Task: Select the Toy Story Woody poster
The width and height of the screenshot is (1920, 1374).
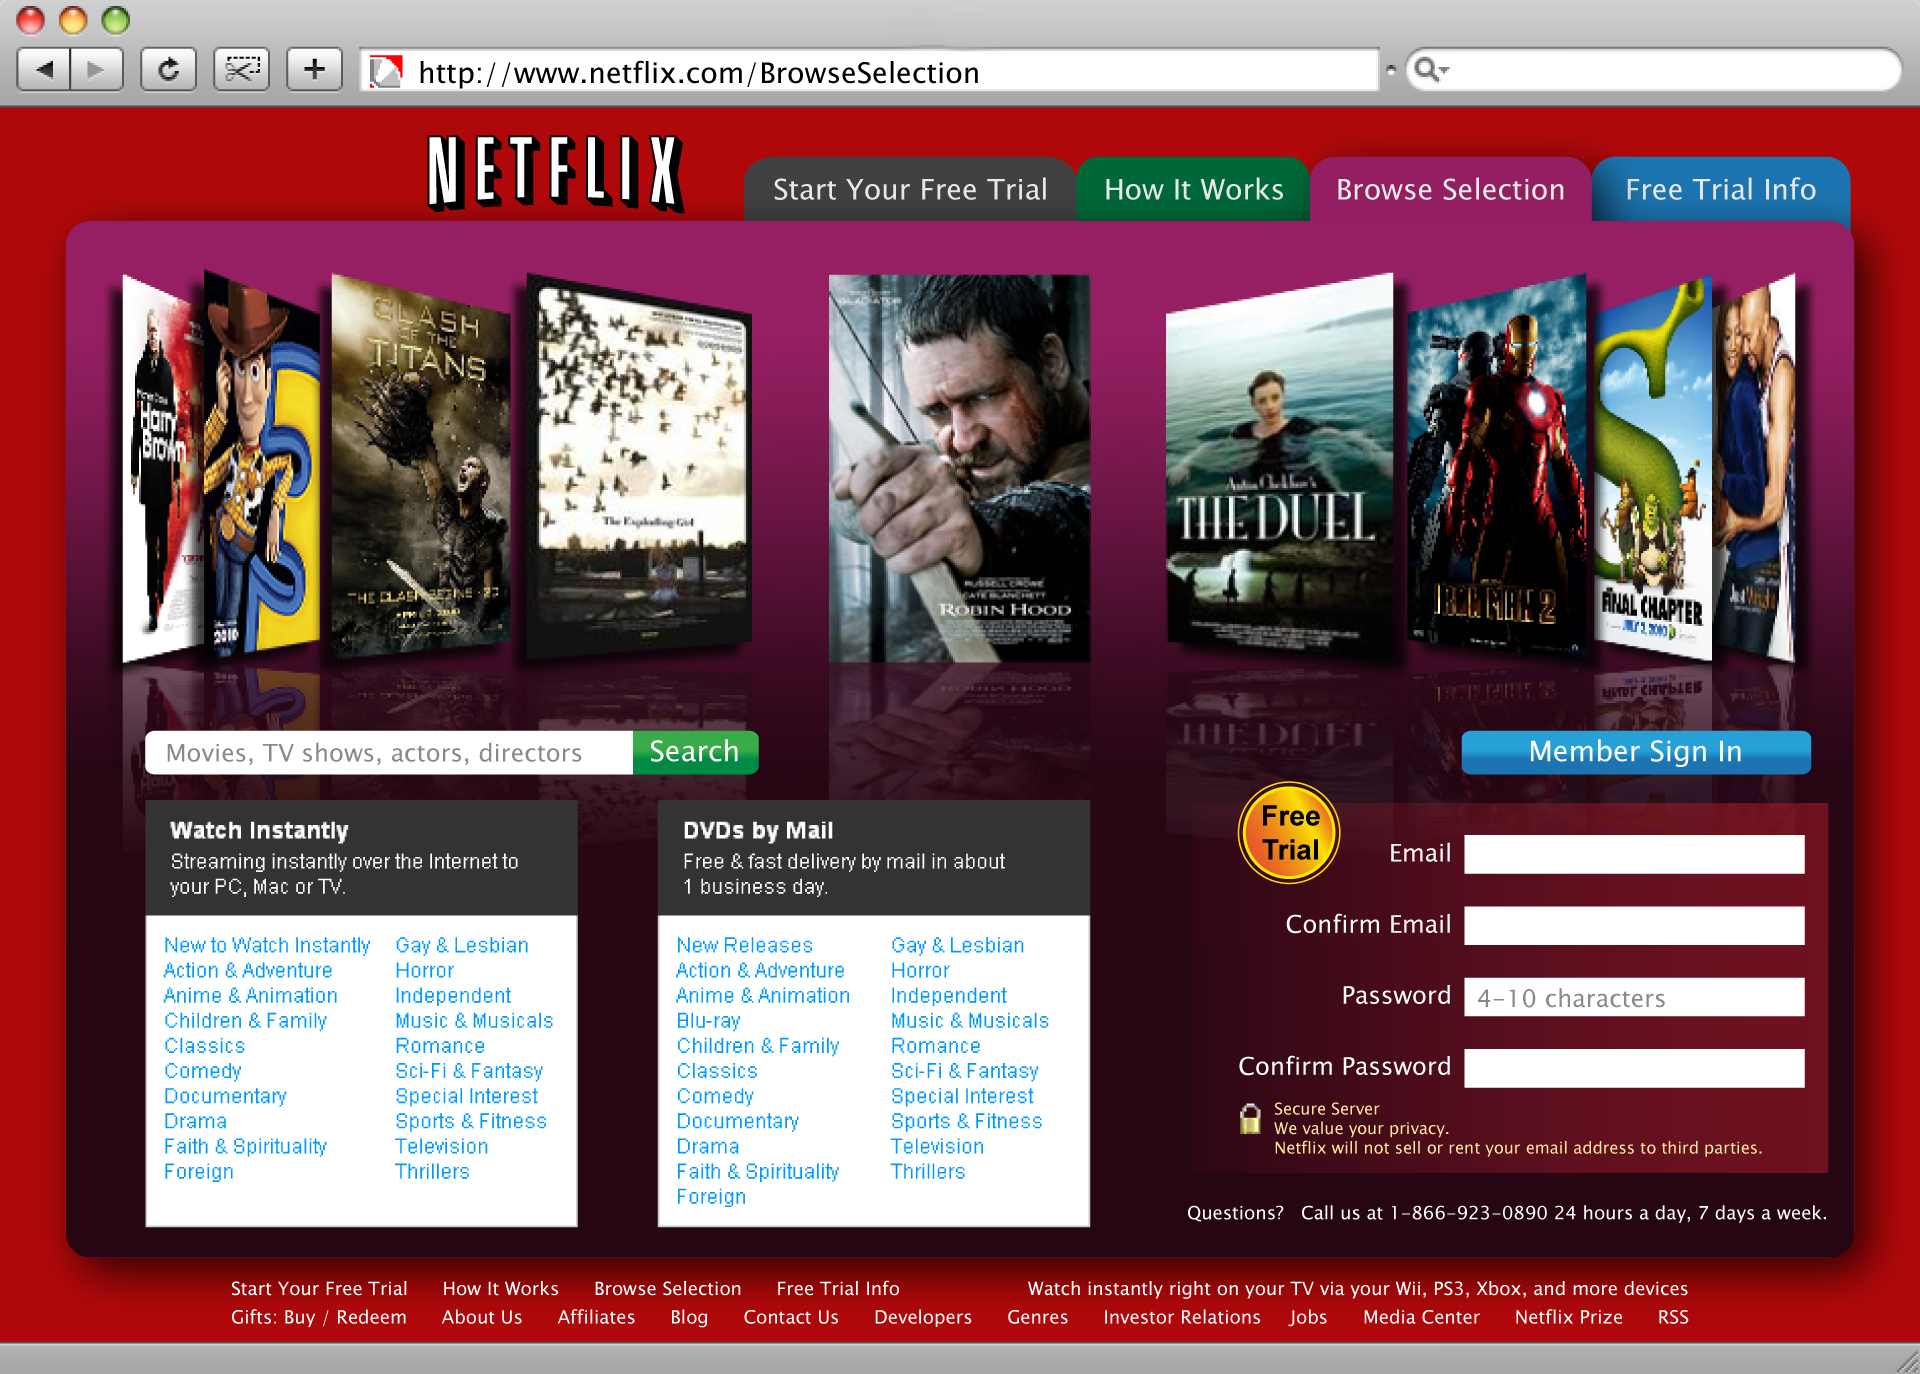Action: (262, 464)
